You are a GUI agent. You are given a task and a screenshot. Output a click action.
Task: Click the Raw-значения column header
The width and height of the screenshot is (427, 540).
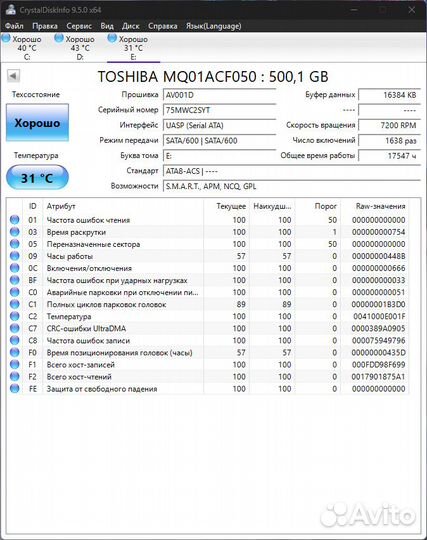pyautogui.click(x=375, y=206)
